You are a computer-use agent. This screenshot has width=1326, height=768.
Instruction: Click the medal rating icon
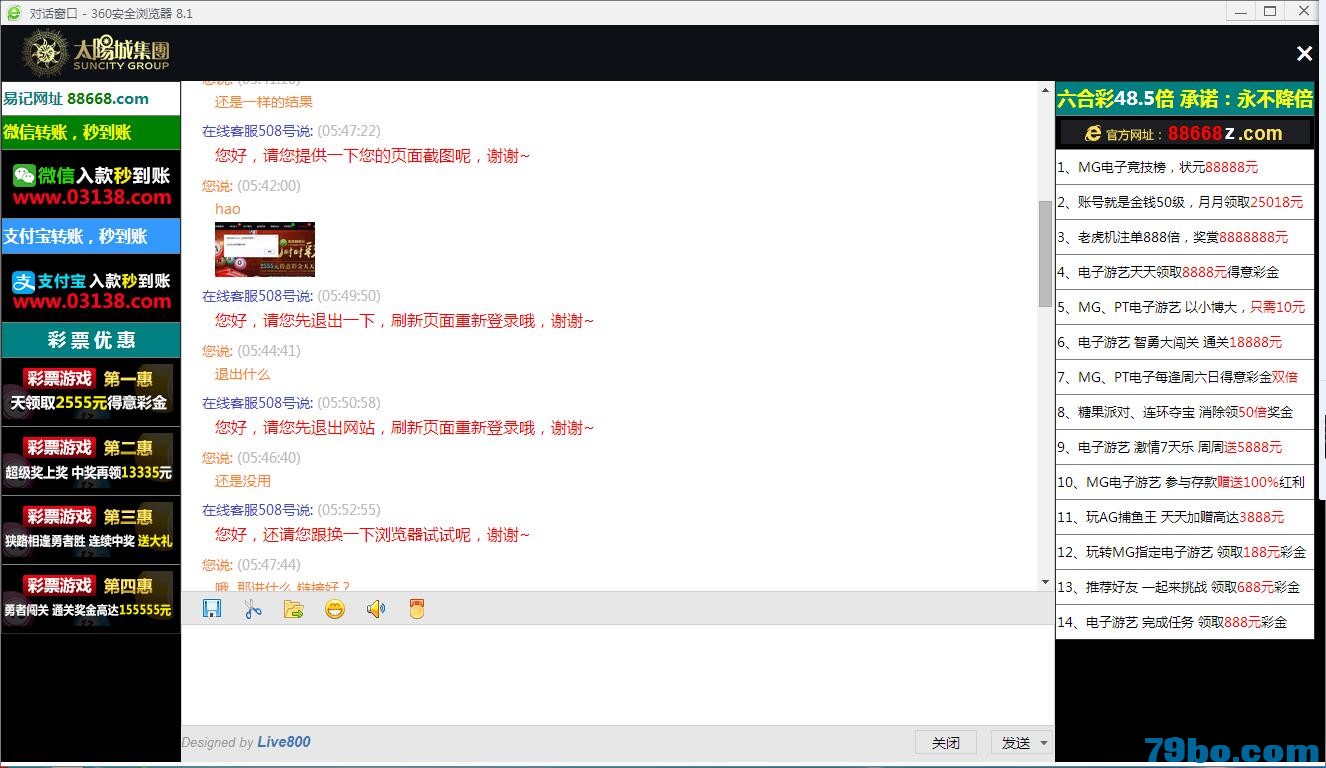pos(417,608)
